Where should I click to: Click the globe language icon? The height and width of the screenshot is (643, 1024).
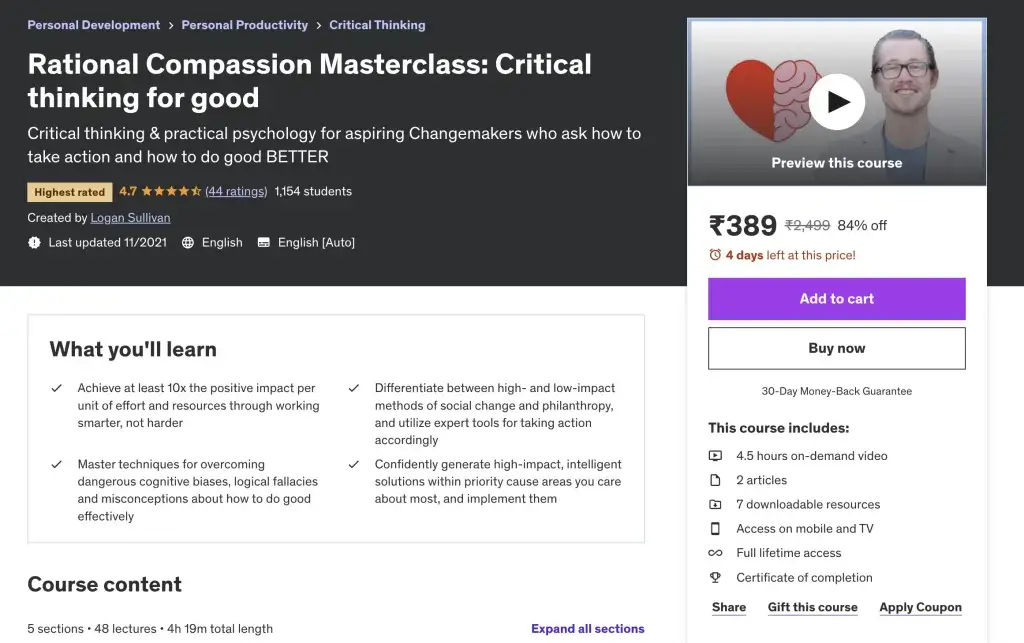pos(188,243)
